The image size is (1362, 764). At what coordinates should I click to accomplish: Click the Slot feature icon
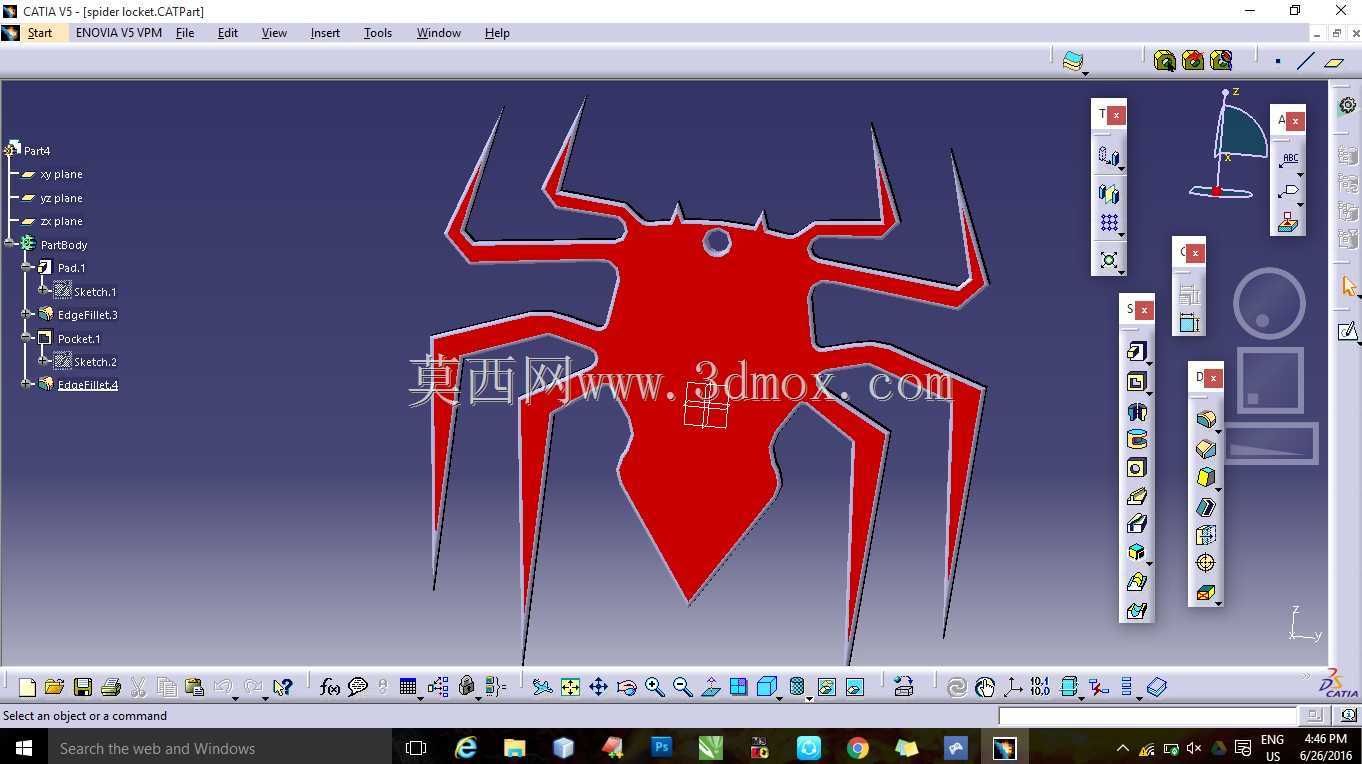pyautogui.click(x=1136, y=524)
